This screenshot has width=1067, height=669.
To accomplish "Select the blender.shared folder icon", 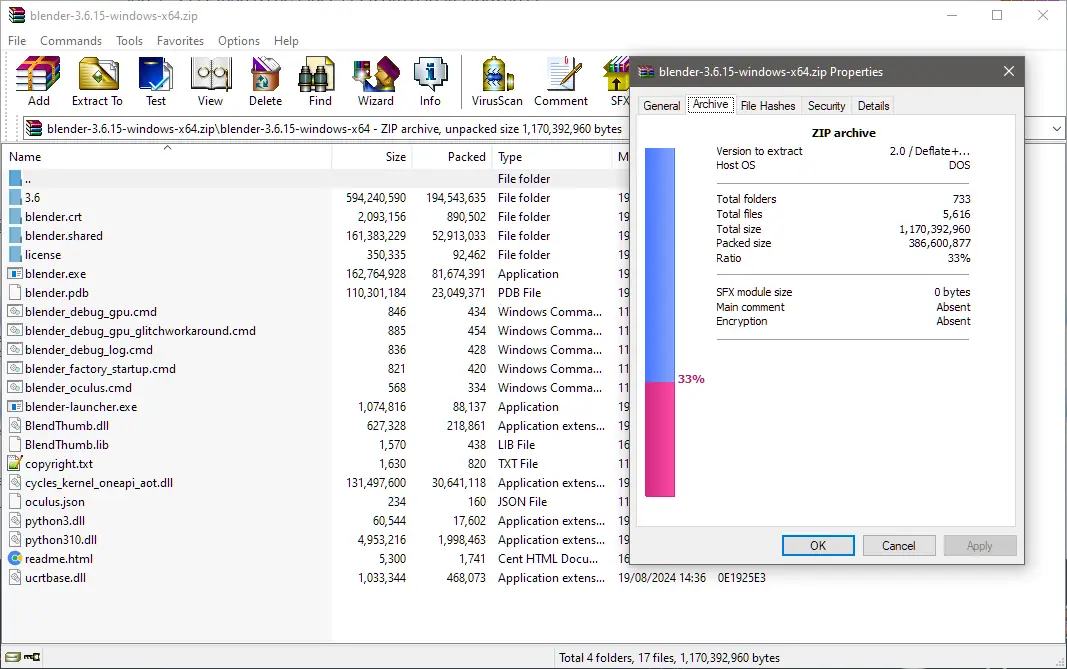I will (15, 236).
